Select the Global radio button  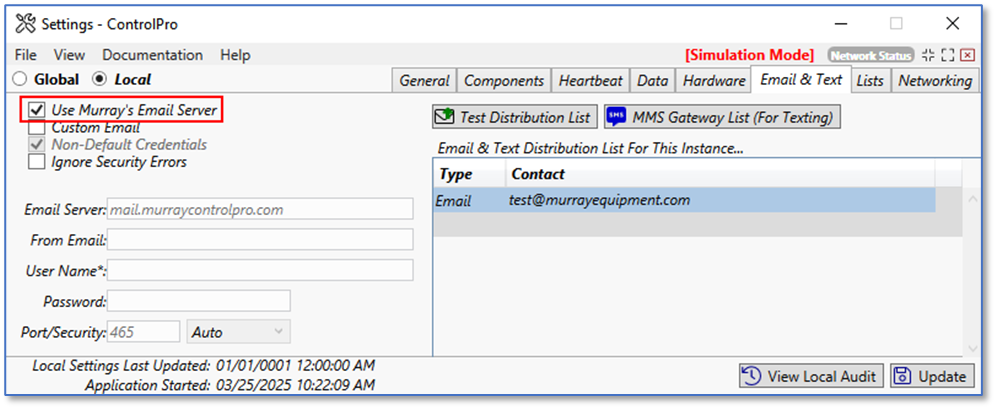(x=20, y=79)
